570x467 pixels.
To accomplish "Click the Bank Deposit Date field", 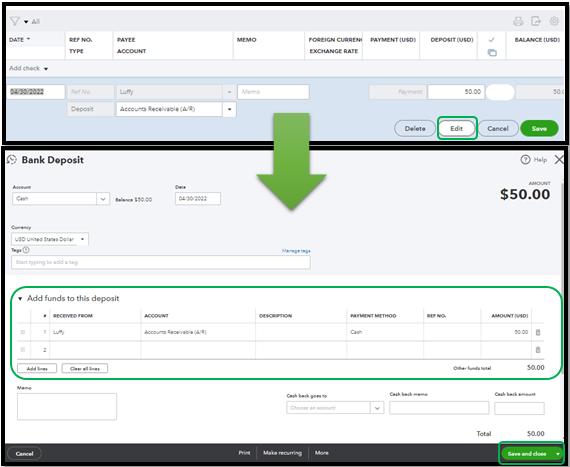I will pyautogui.click(x=198, y=199).
